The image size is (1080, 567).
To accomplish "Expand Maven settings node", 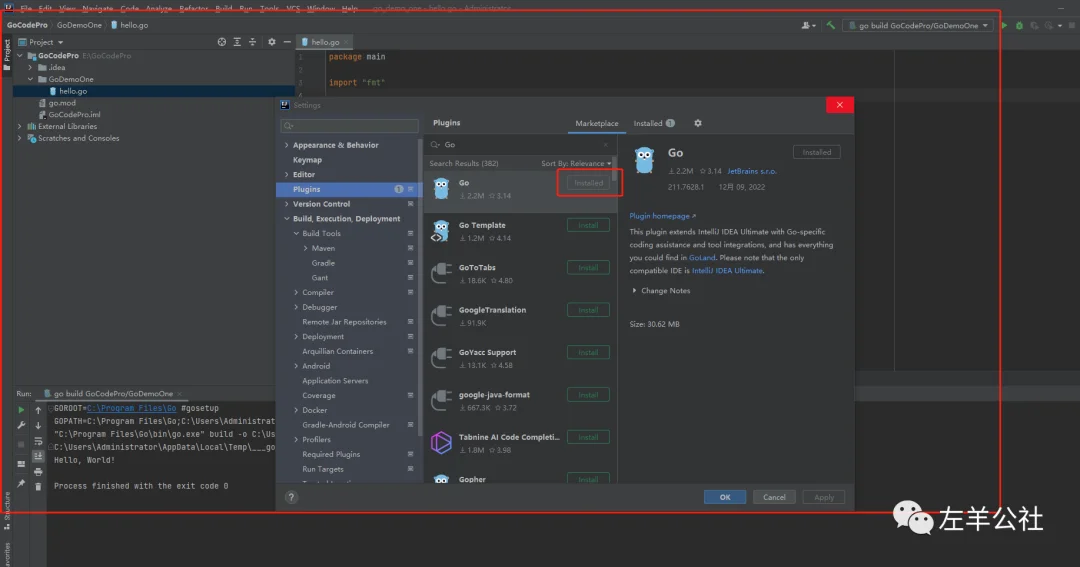I will click(x=306, y=249).
